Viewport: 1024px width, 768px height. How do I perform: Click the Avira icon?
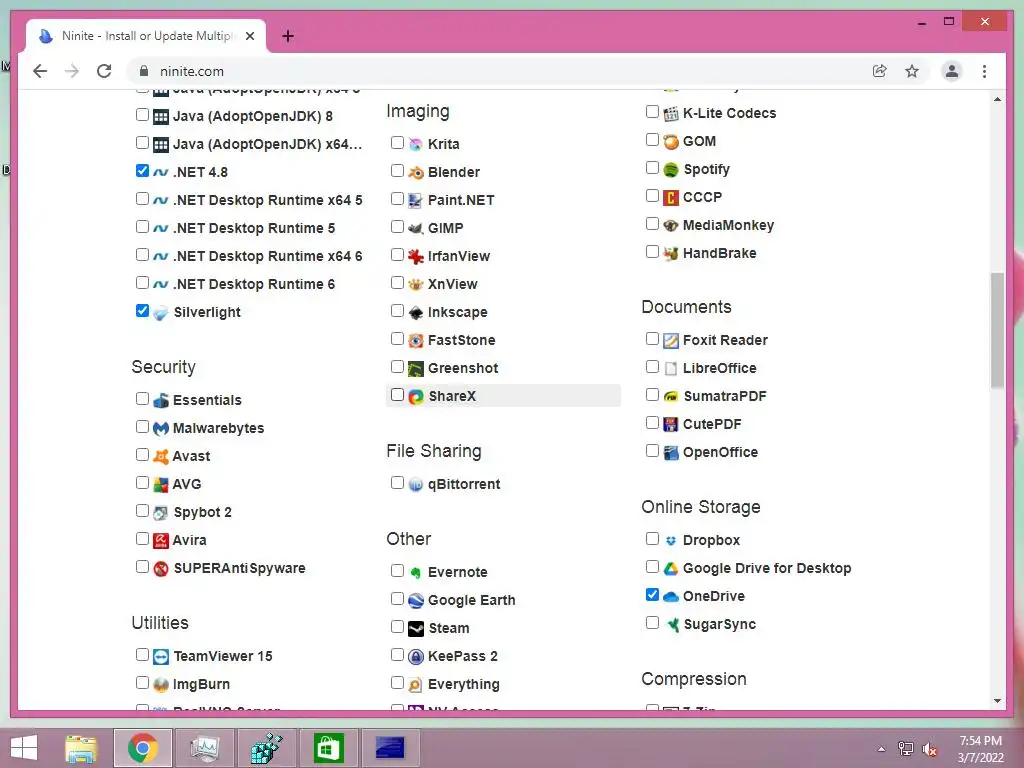(x=161, y=541)
